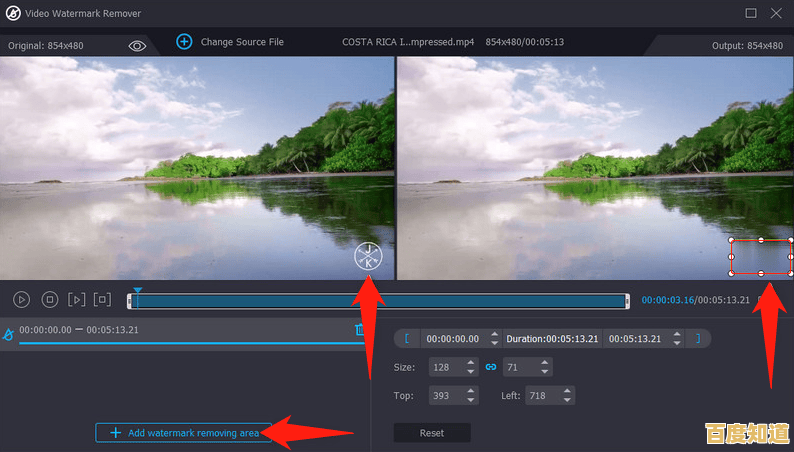Click the timeline scrubber bar

pos(378,300)
